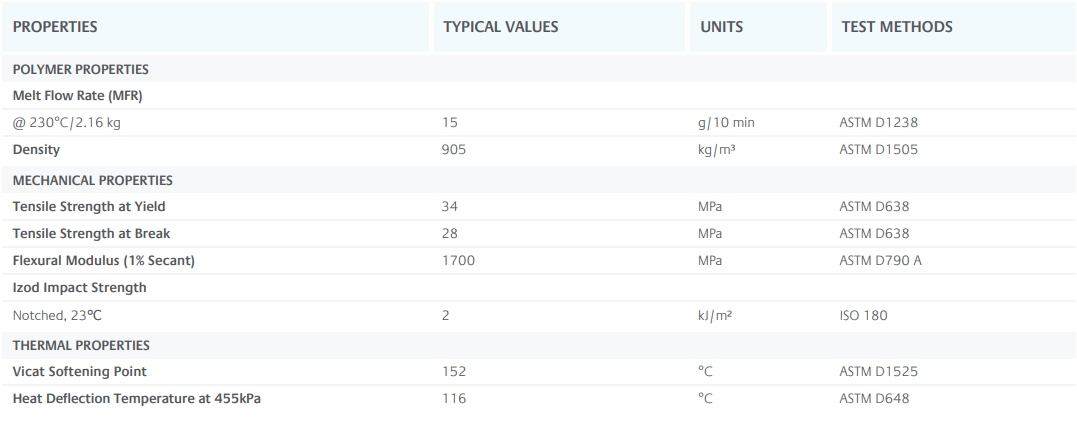Click the TEST METHODS column header
This screenshot has width=1077, height=424.
click(896, 27)
